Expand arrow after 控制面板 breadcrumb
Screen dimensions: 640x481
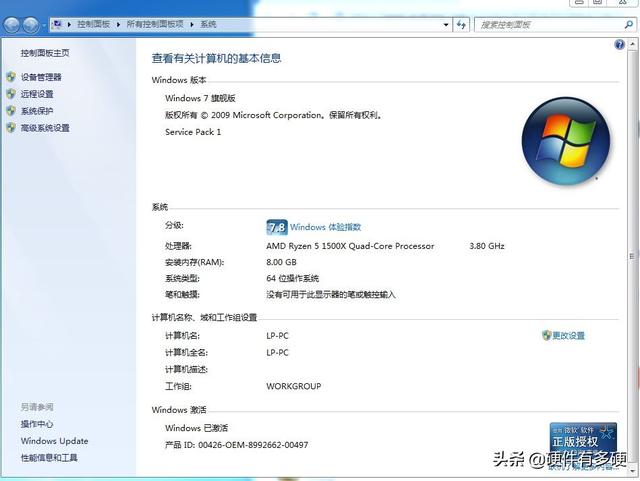coord(118,25)
